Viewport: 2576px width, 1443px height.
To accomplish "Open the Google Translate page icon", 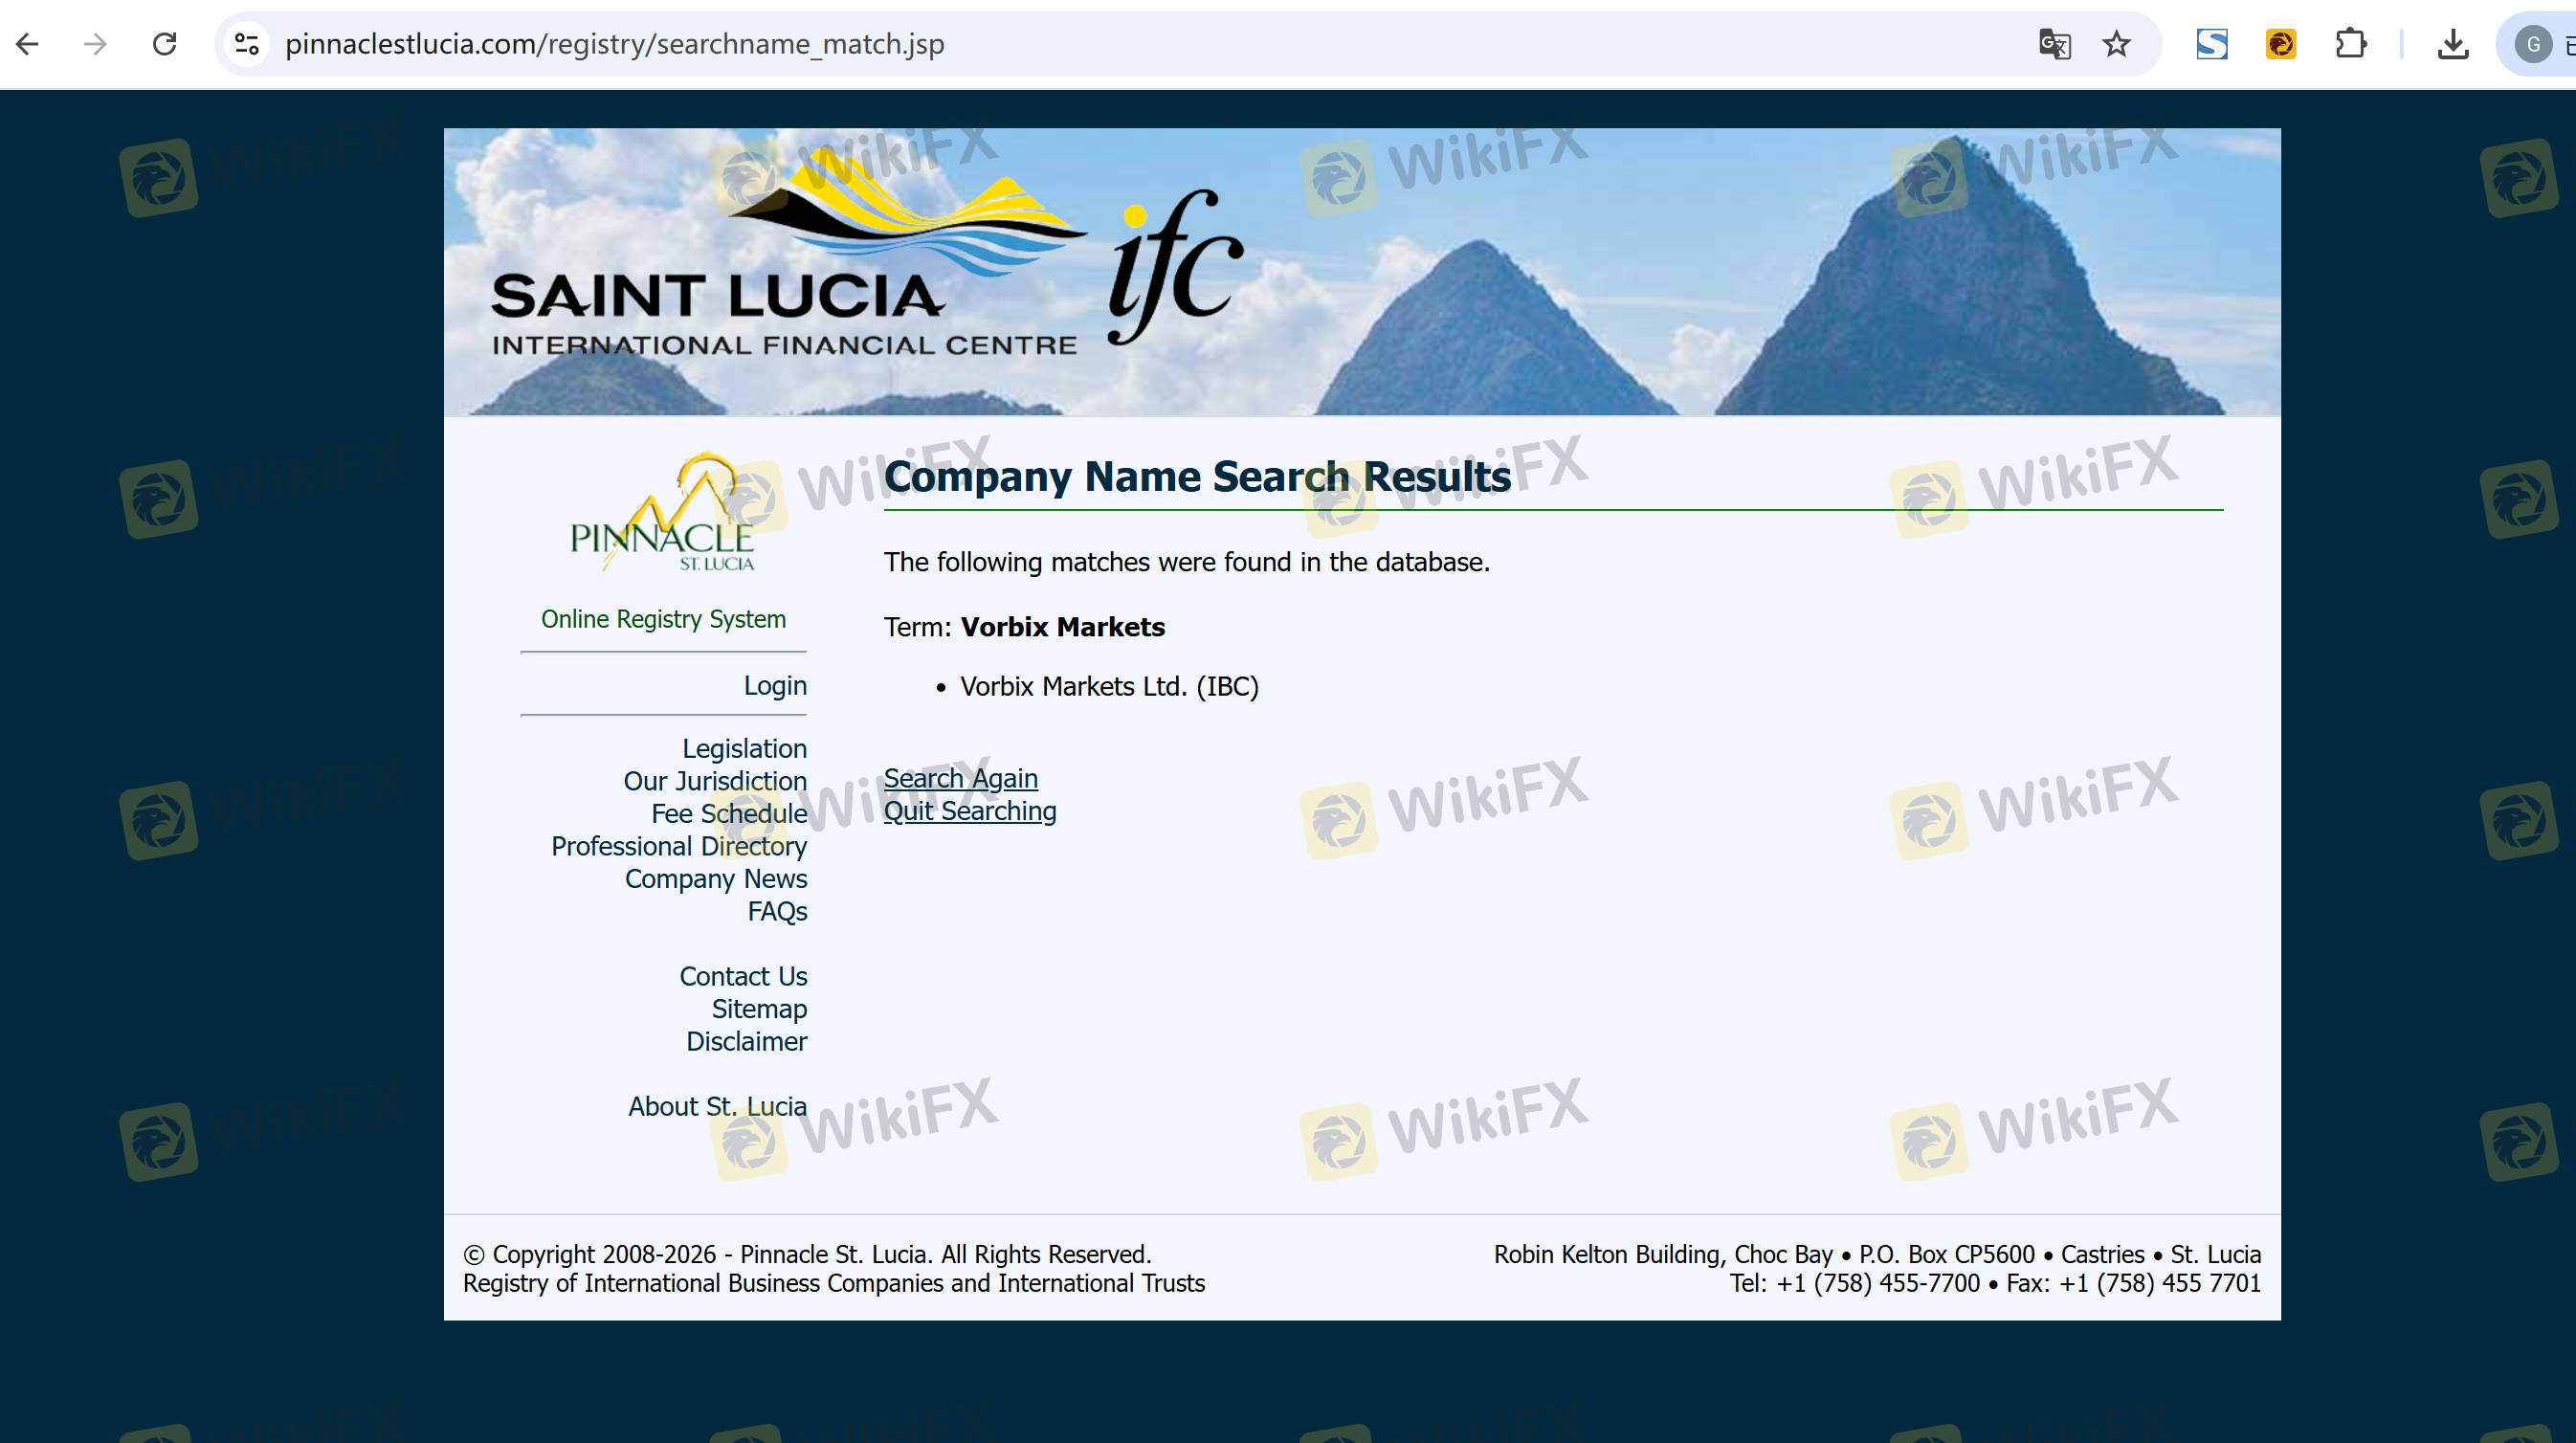I will (x=2054, y=44).
